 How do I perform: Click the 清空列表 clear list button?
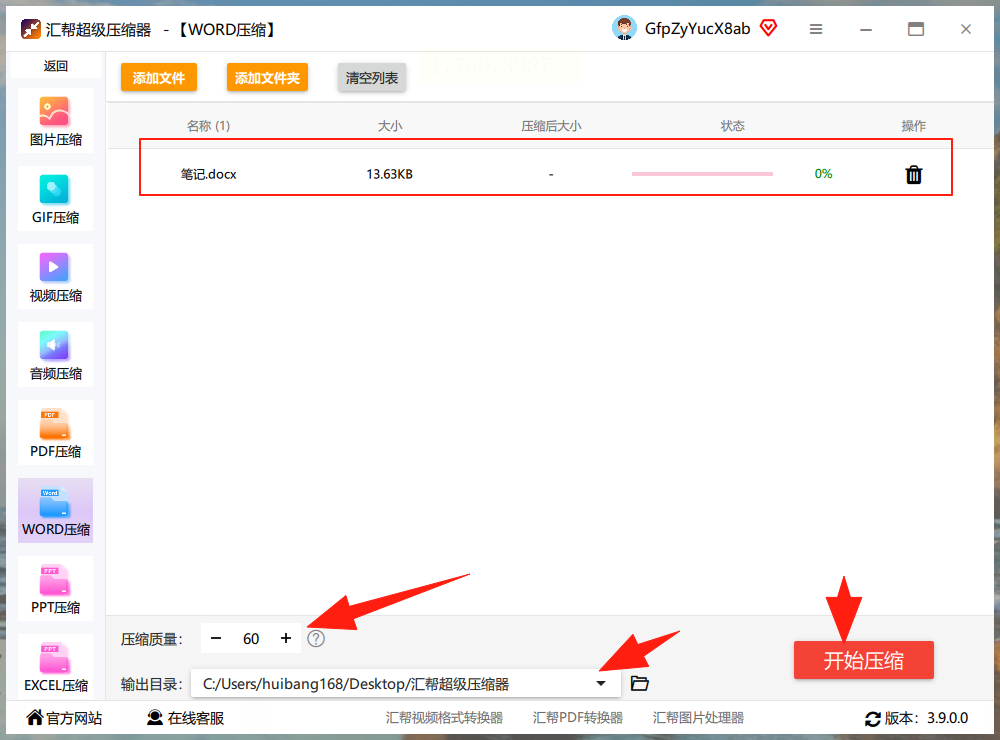tap(372, 78)
